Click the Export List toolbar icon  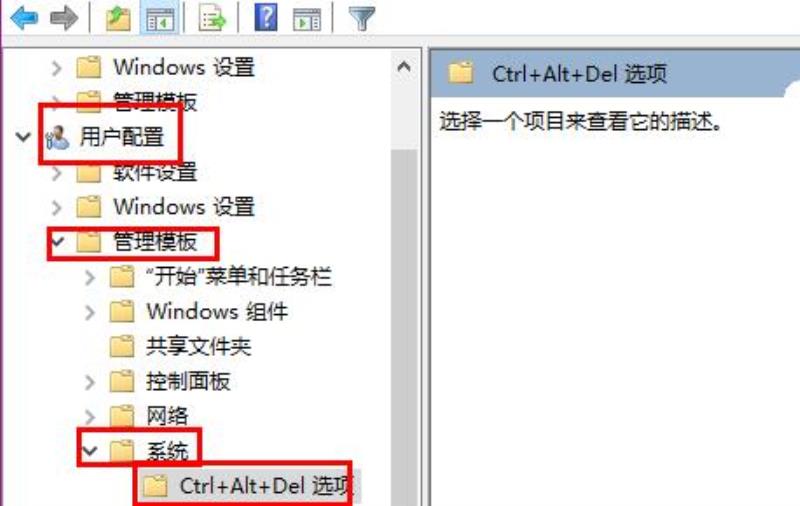pyautogui.click(x=212, y=18)
